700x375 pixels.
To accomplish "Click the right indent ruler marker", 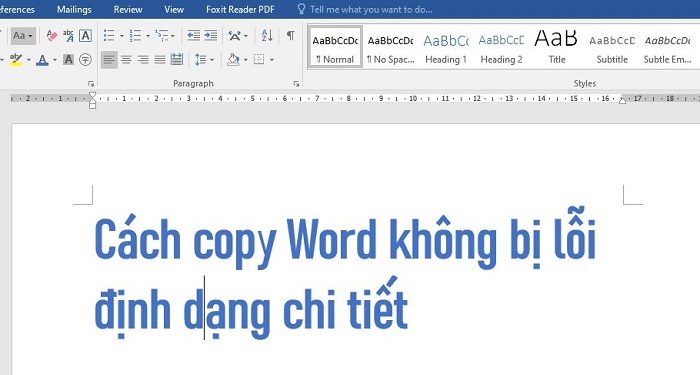I will pyautogui.click(x=622, y=100).
